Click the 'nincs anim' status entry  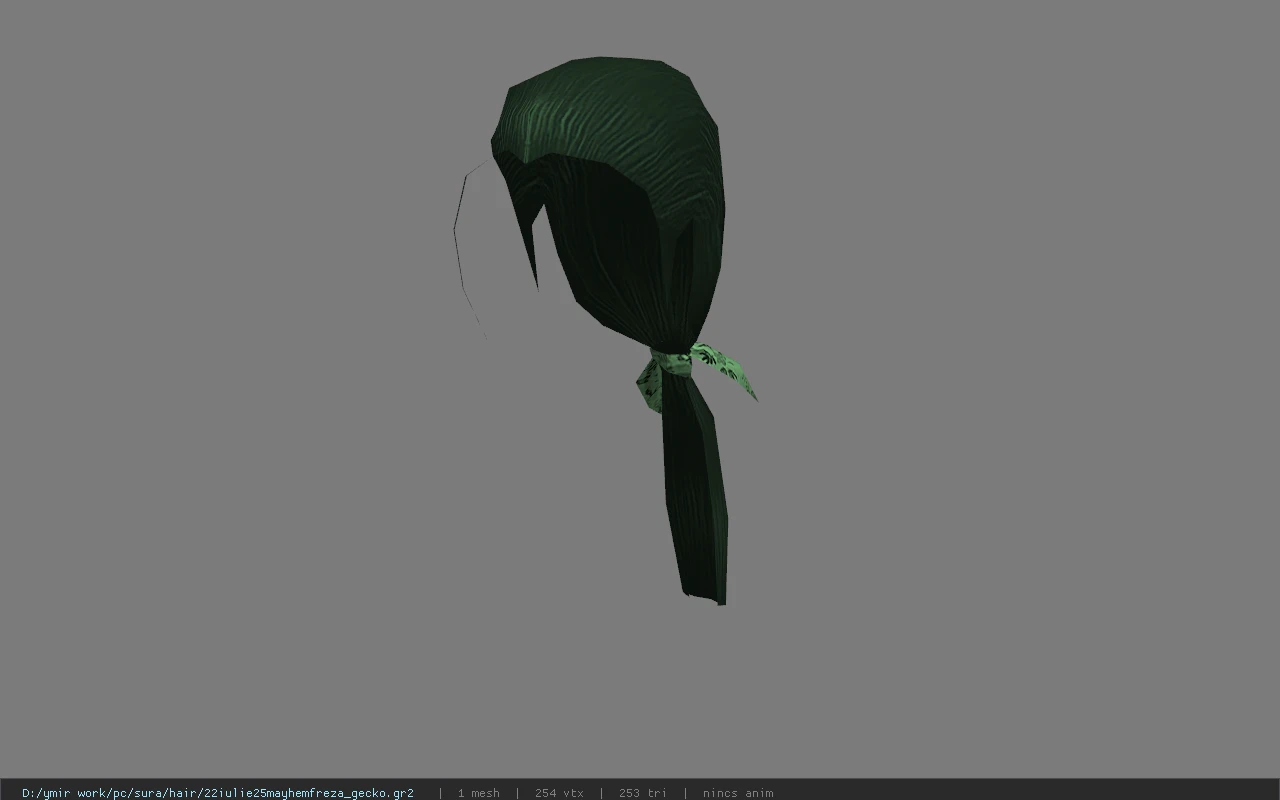click(738, 793)
